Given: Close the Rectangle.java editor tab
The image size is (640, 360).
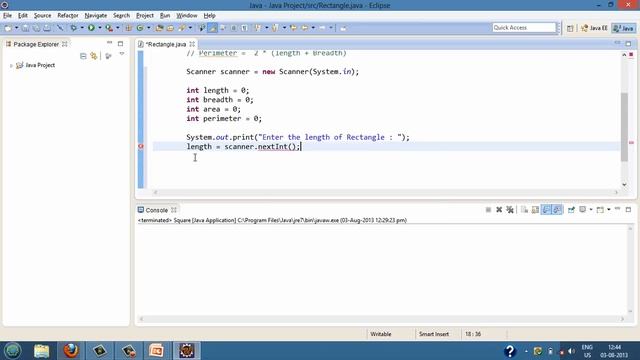Looking at the screenshot, I should click(x=192, y=44).
